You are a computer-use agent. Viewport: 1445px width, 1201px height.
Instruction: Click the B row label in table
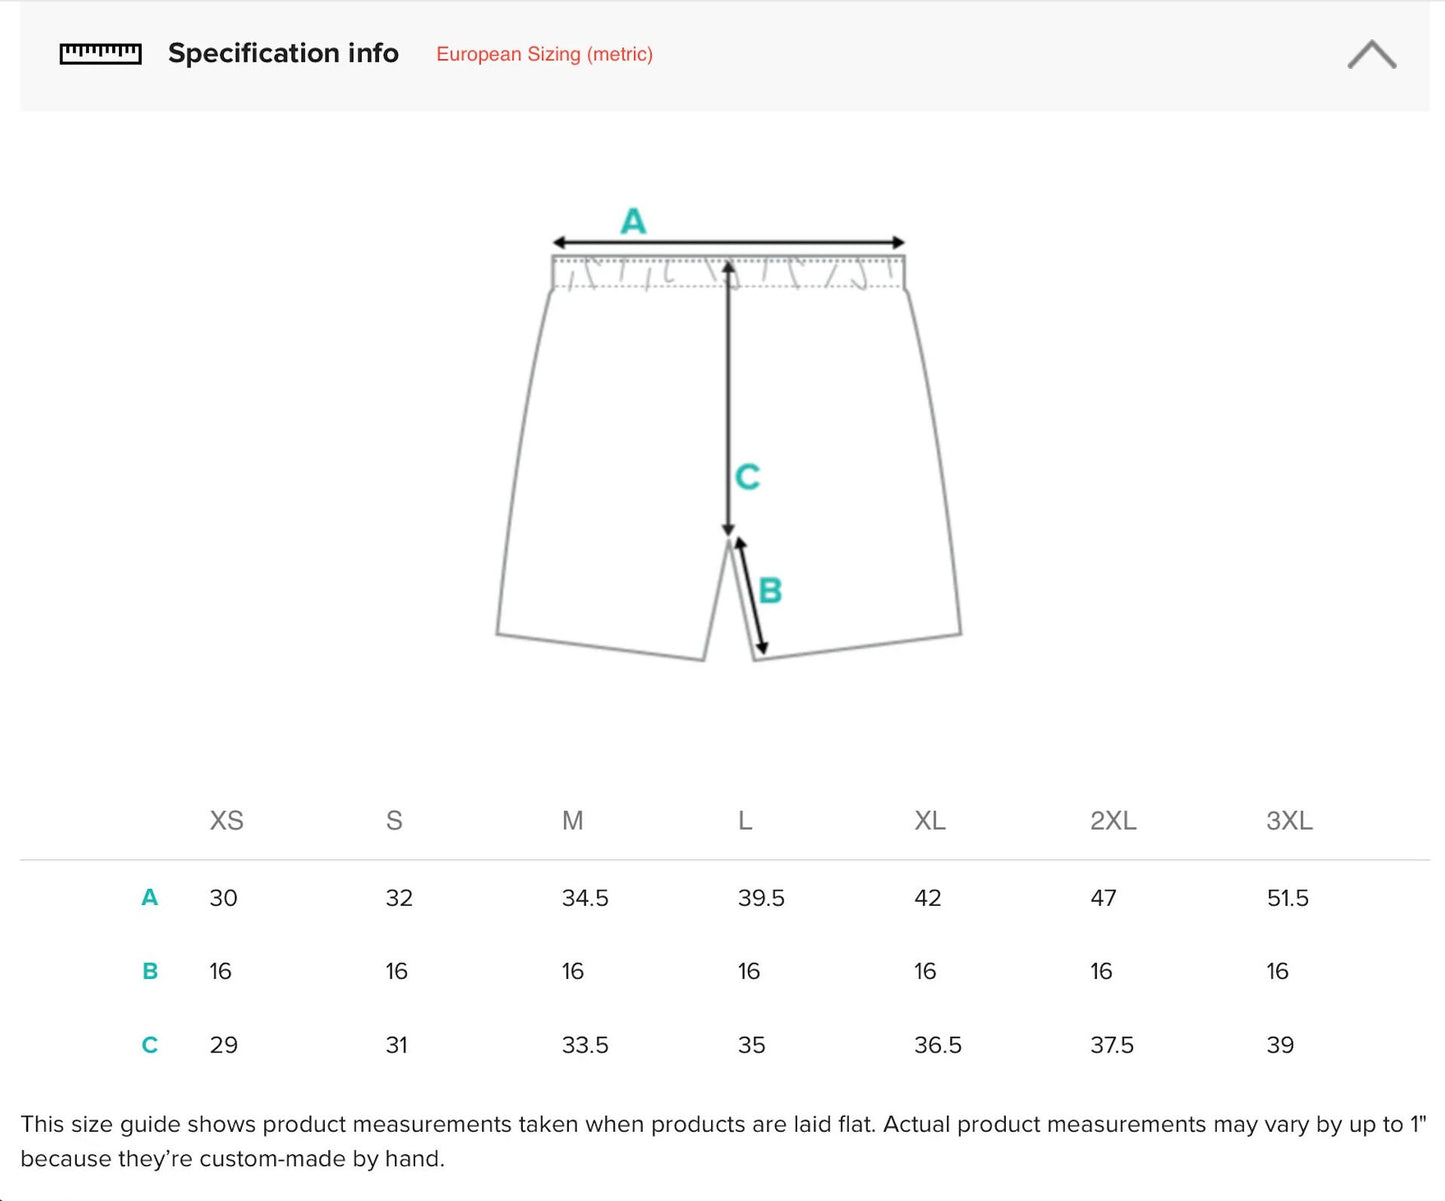tap(150, 971)
